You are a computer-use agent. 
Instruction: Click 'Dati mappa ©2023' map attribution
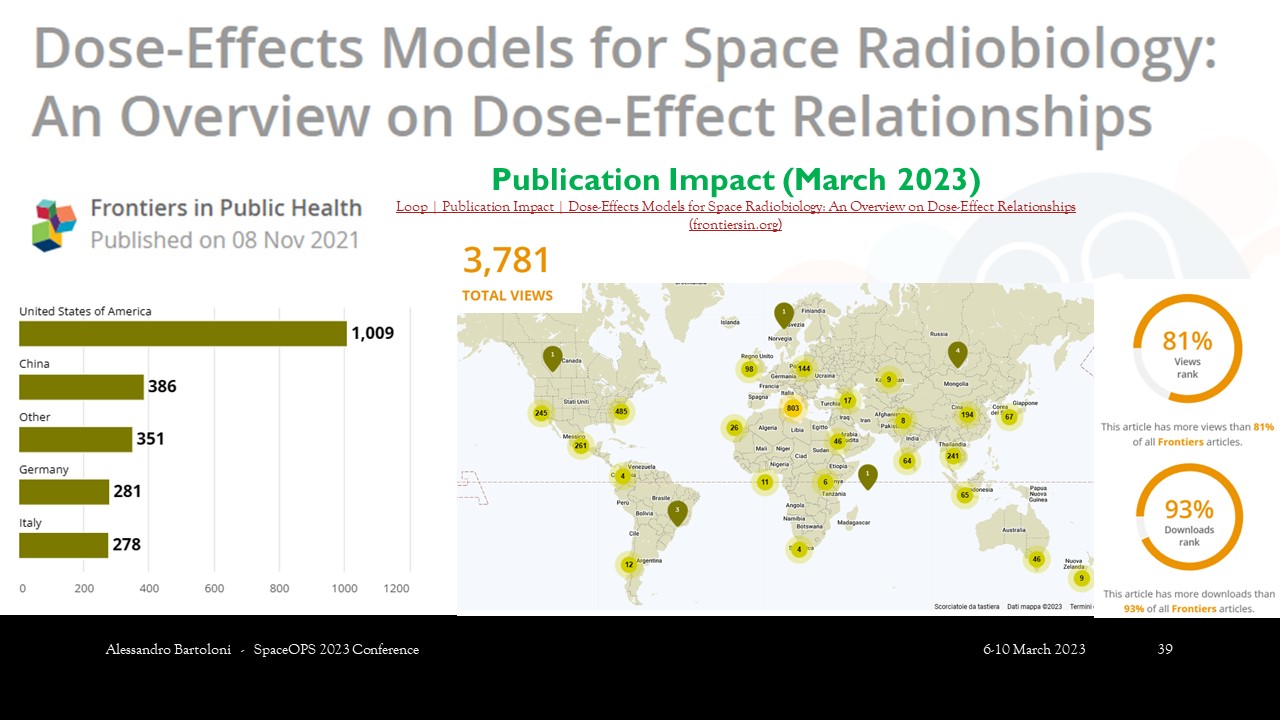(1034, 607)
